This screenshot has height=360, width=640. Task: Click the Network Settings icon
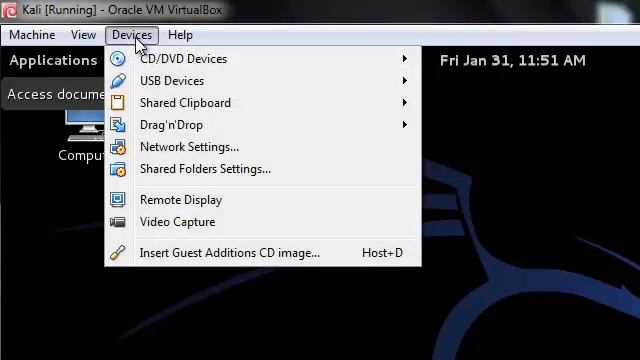tap(118, 147)
